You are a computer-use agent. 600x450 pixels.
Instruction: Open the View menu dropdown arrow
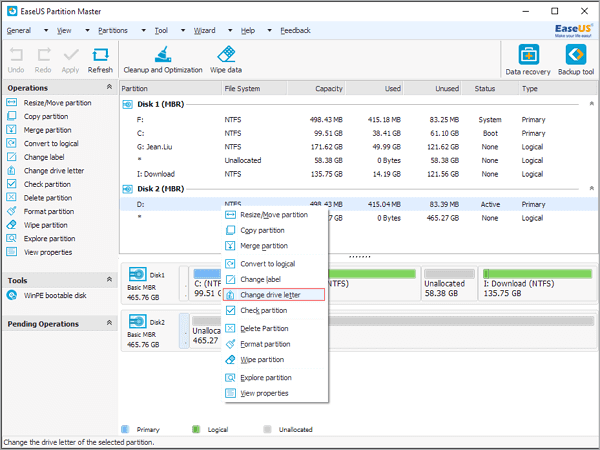point(87,30)
